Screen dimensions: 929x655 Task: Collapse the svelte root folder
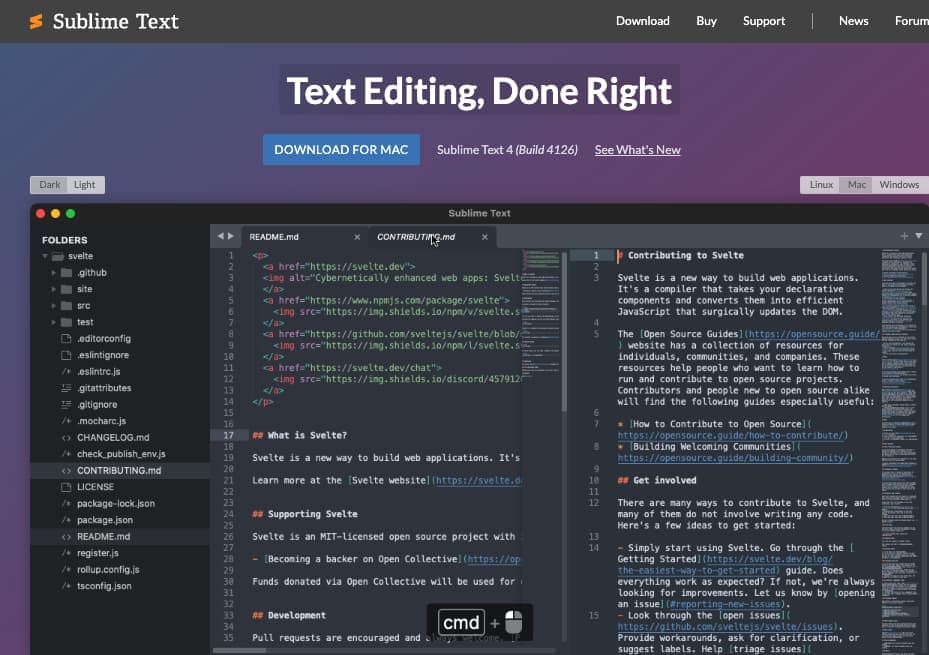45,257
